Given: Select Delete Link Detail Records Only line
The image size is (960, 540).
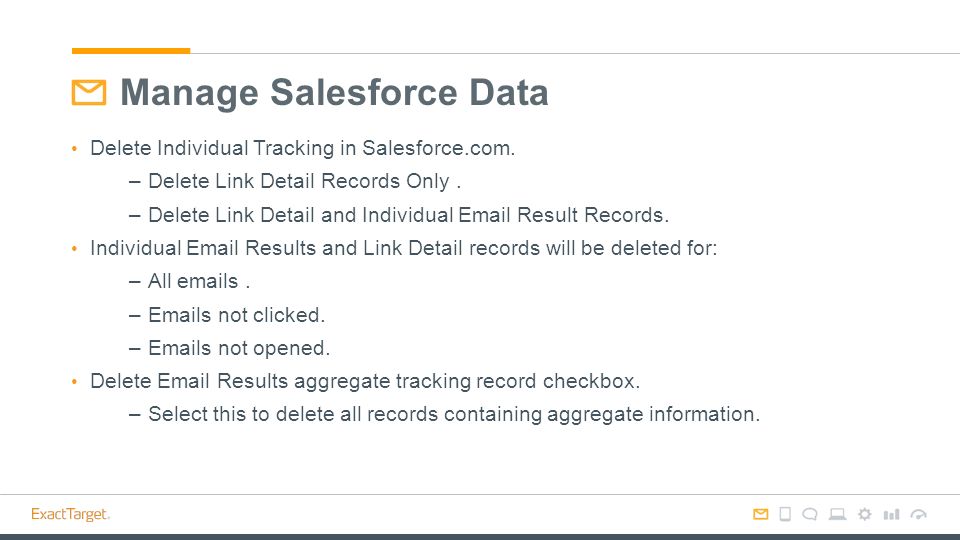Looking at the screenshot, I should click(x=304, y=181).
